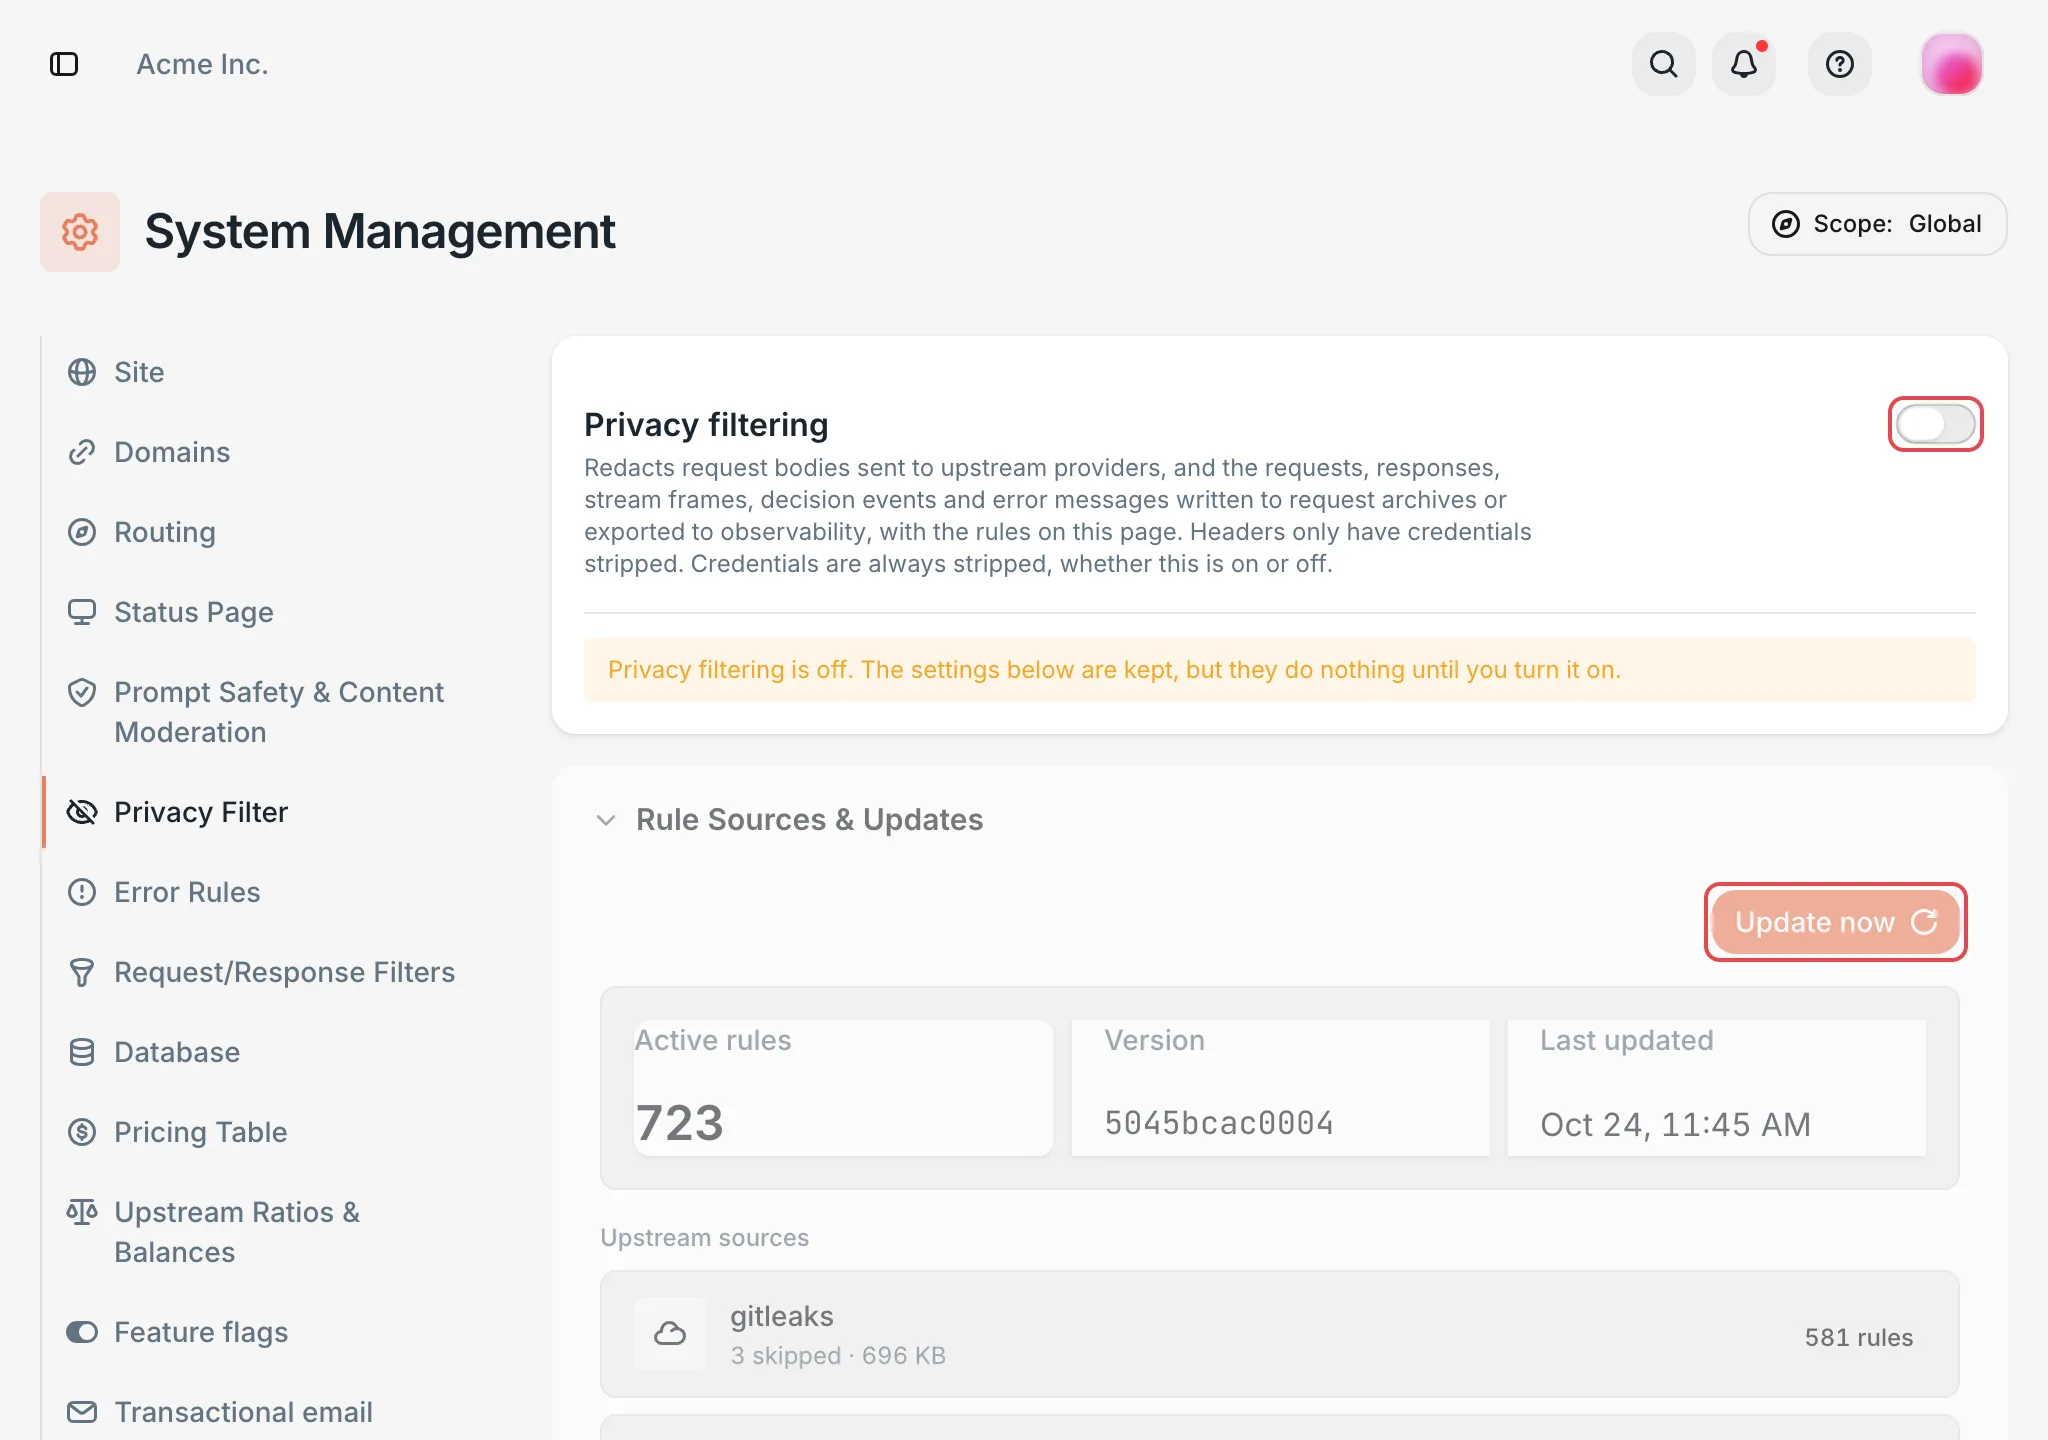The height and width of the screenshot is (1440, 2048).
Task: Click the Database cylinder icon
Action: [x=82, y=1052]
